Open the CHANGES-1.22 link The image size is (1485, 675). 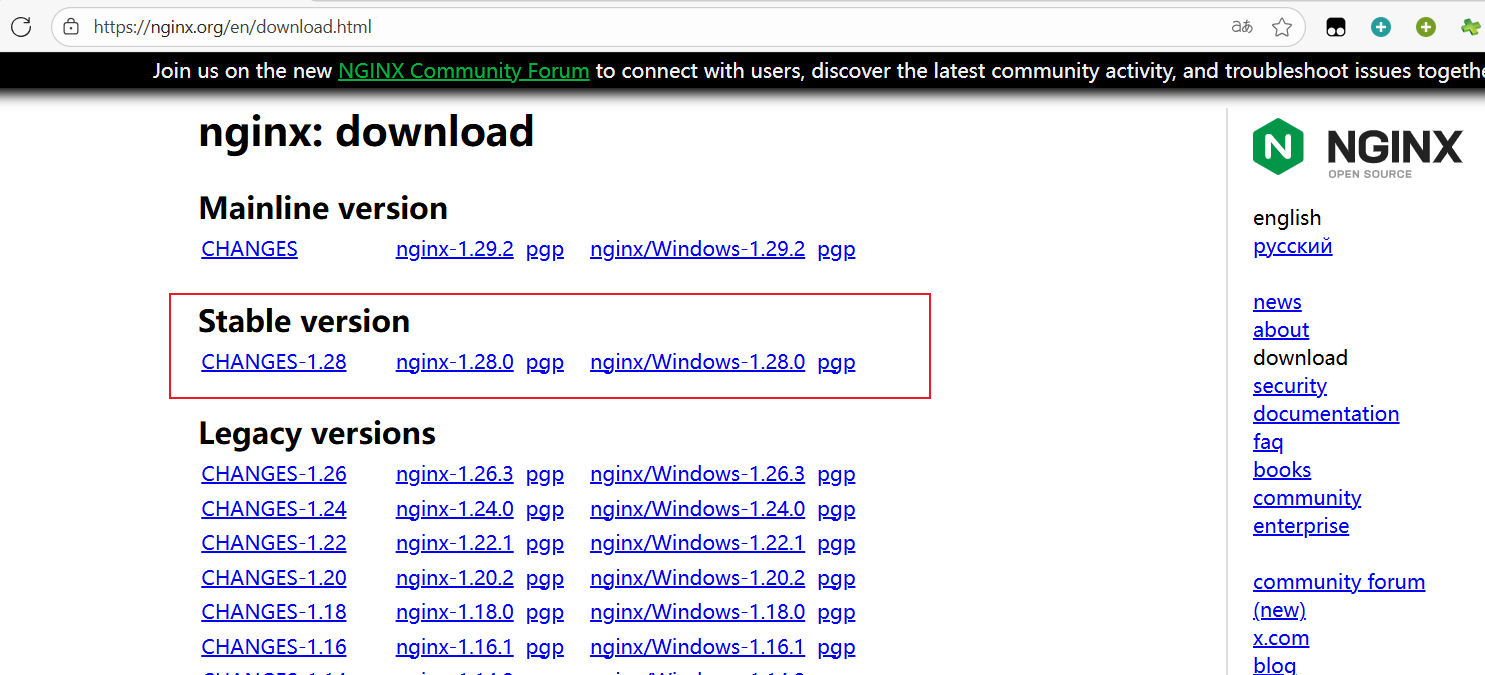pos(274,543)
